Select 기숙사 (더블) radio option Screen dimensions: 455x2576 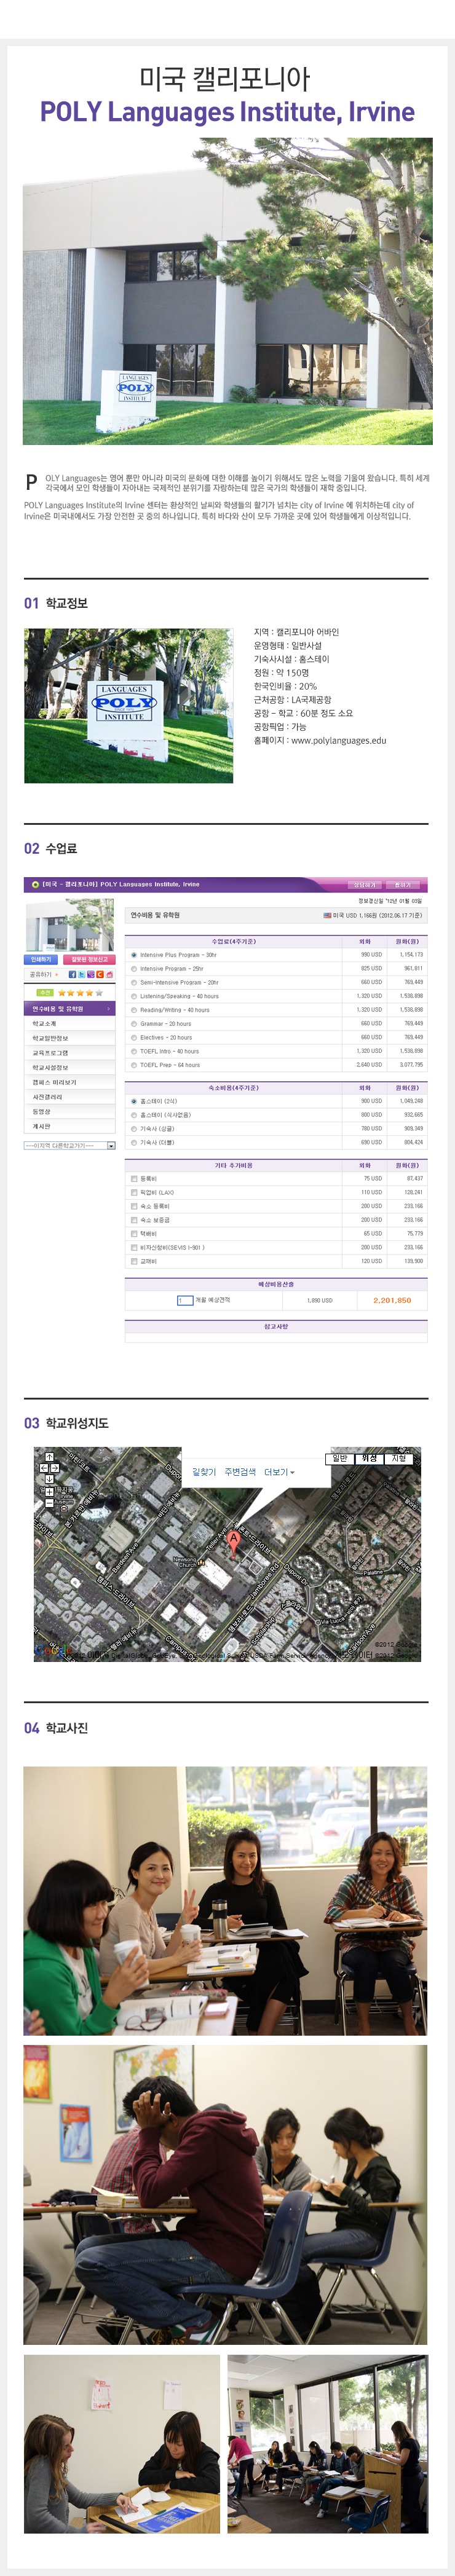tap(134, 1143)
